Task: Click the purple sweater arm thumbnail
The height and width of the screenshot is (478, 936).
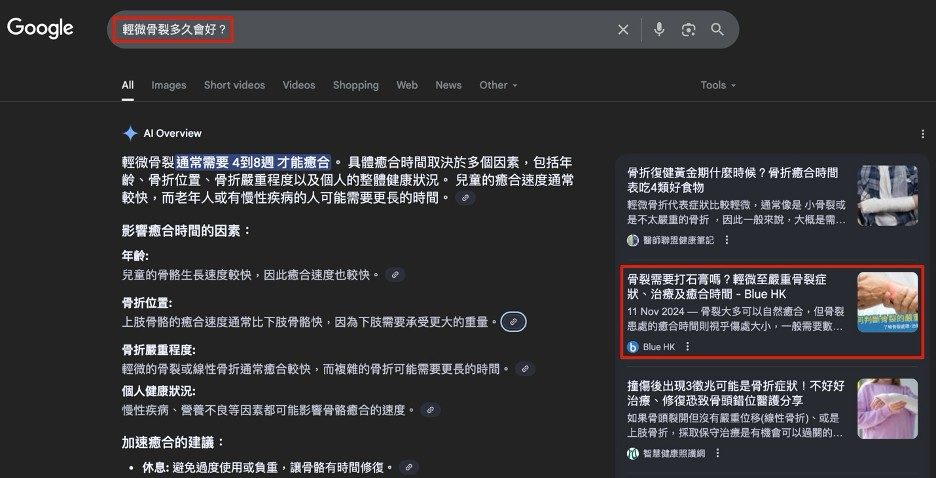Action: click(888, 409)
